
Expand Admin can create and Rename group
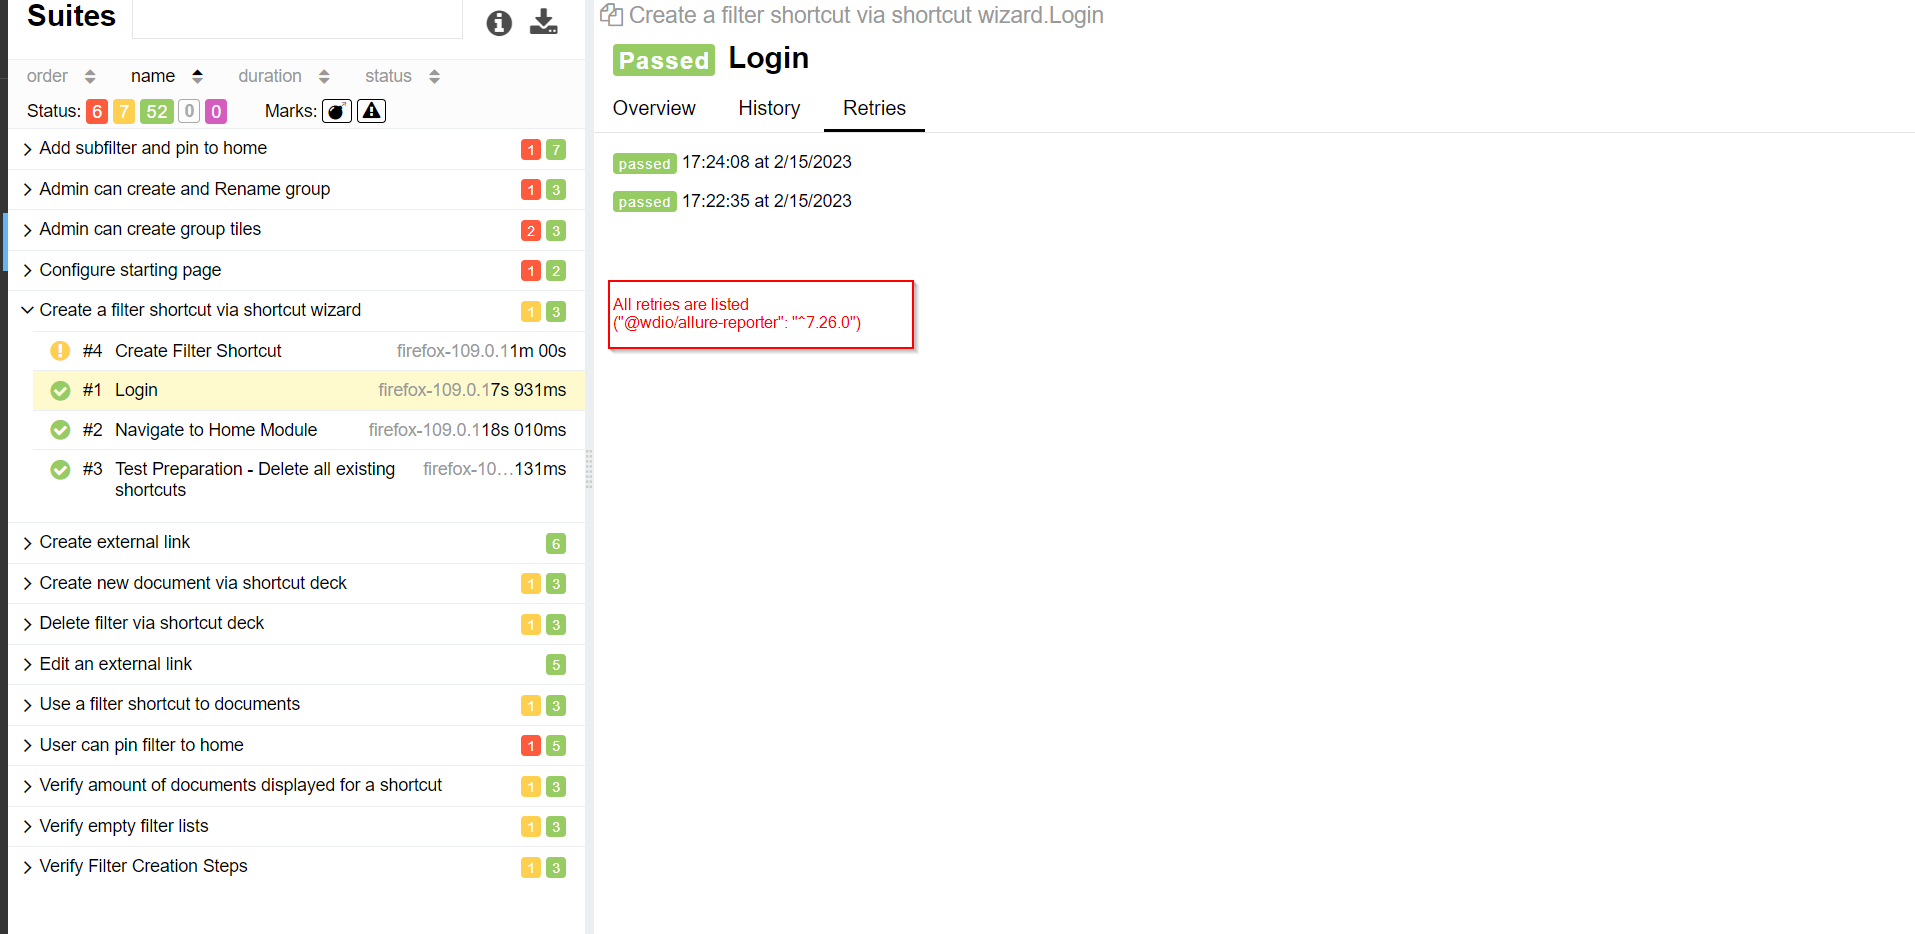(x=296, y=189)
